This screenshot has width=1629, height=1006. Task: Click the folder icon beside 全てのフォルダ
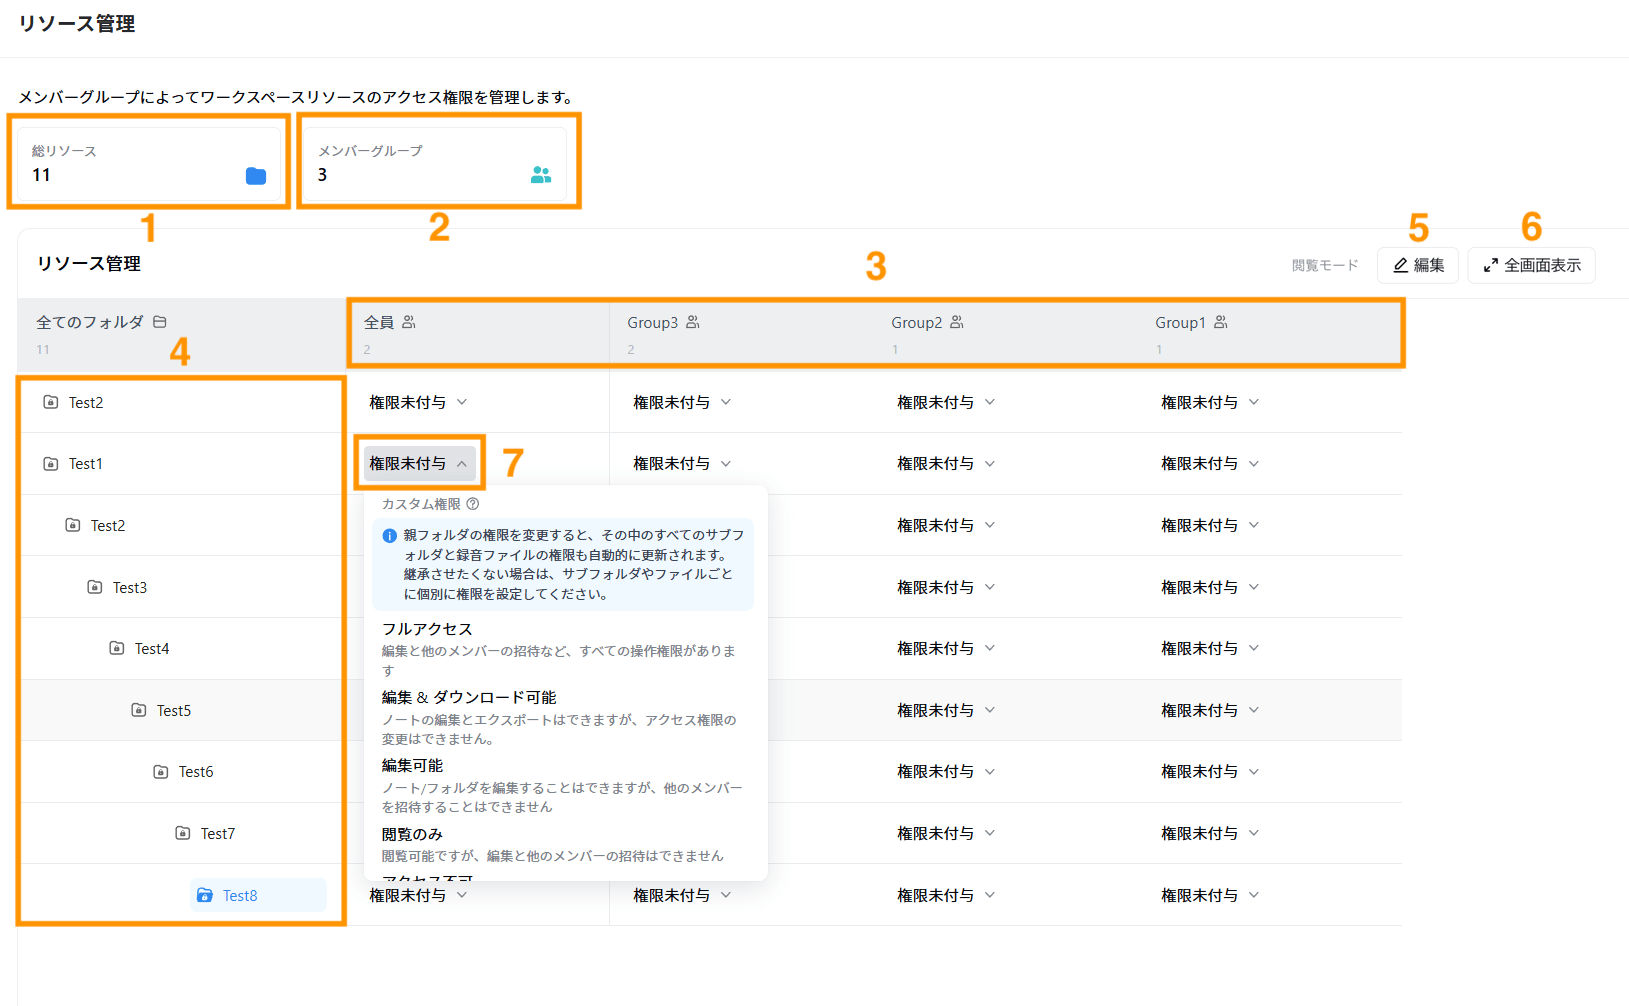click(160, 322)
